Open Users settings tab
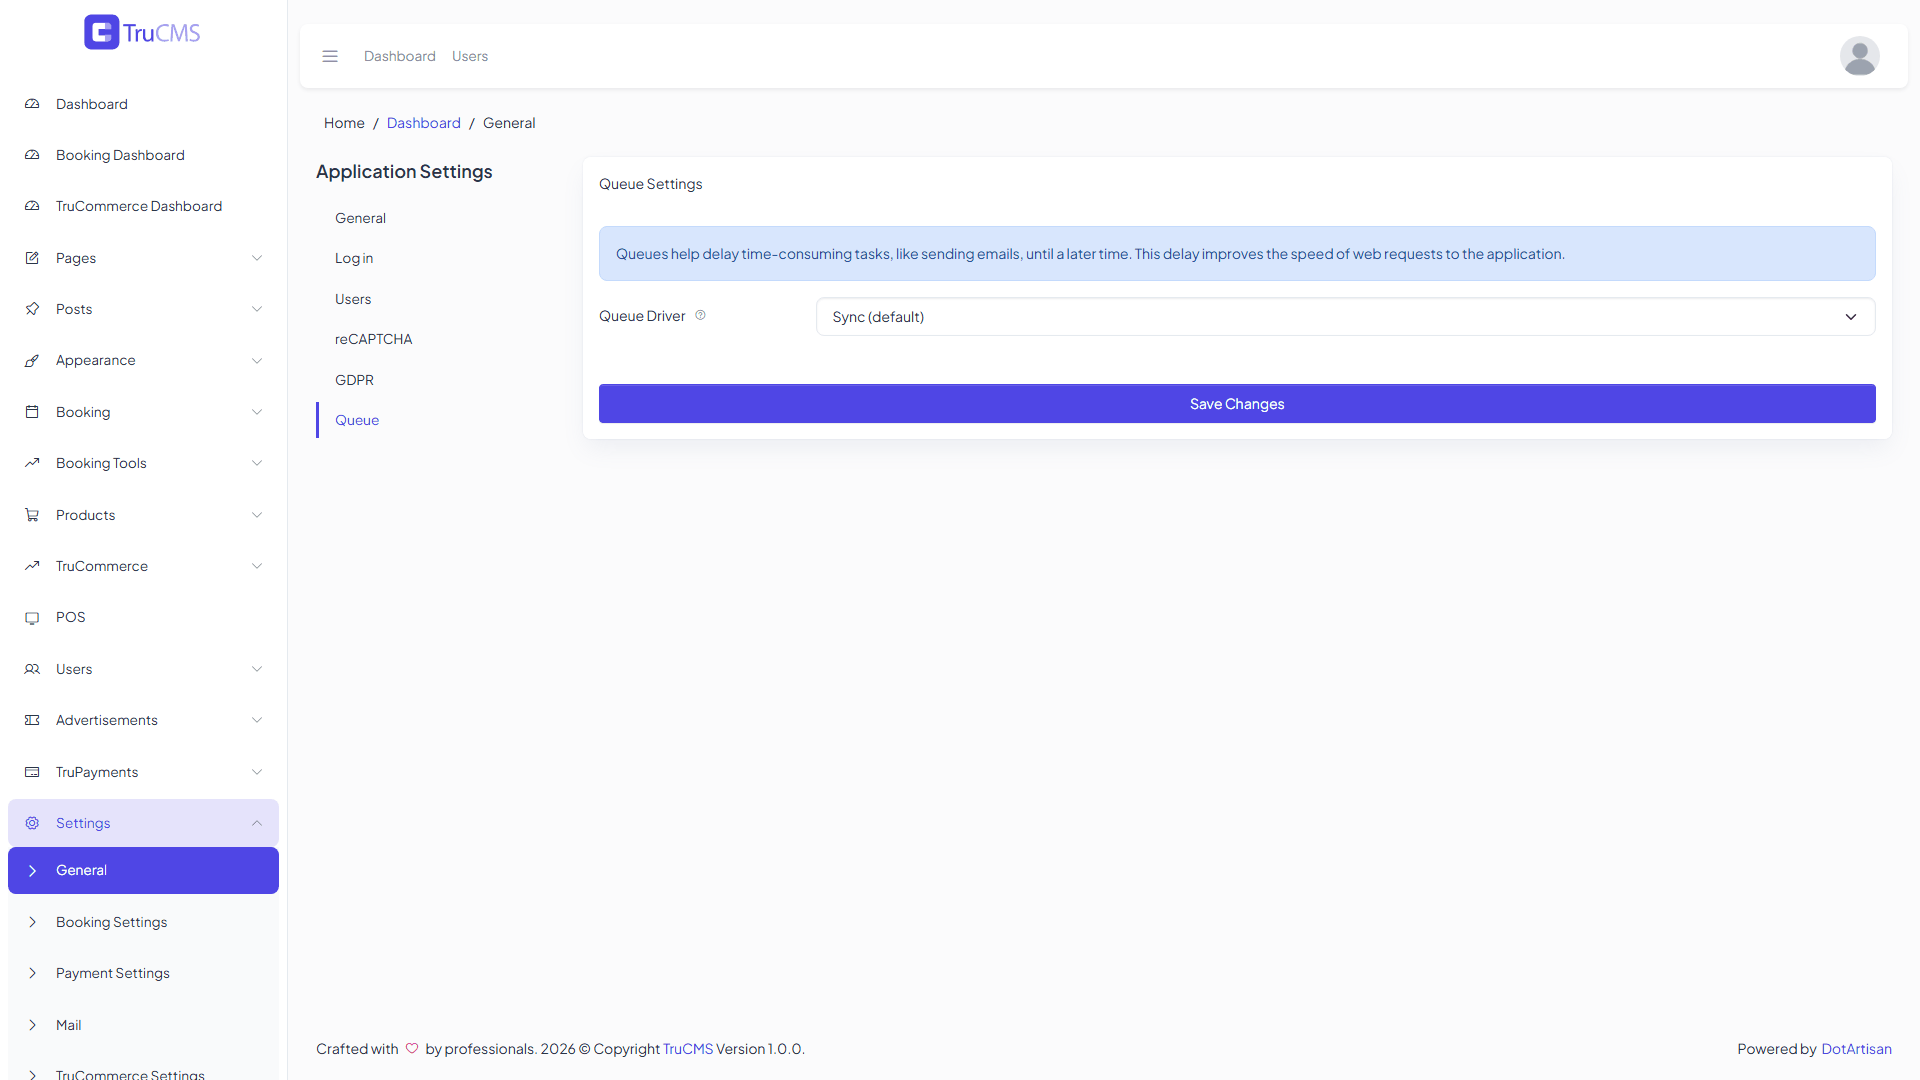1920x1080 pixels. tap(353, 299)
